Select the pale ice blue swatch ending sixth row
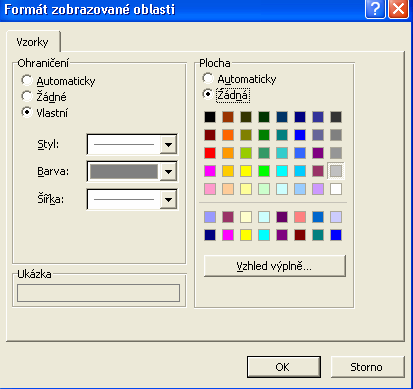This screenshot has height=389, width=413. (336, 217)
